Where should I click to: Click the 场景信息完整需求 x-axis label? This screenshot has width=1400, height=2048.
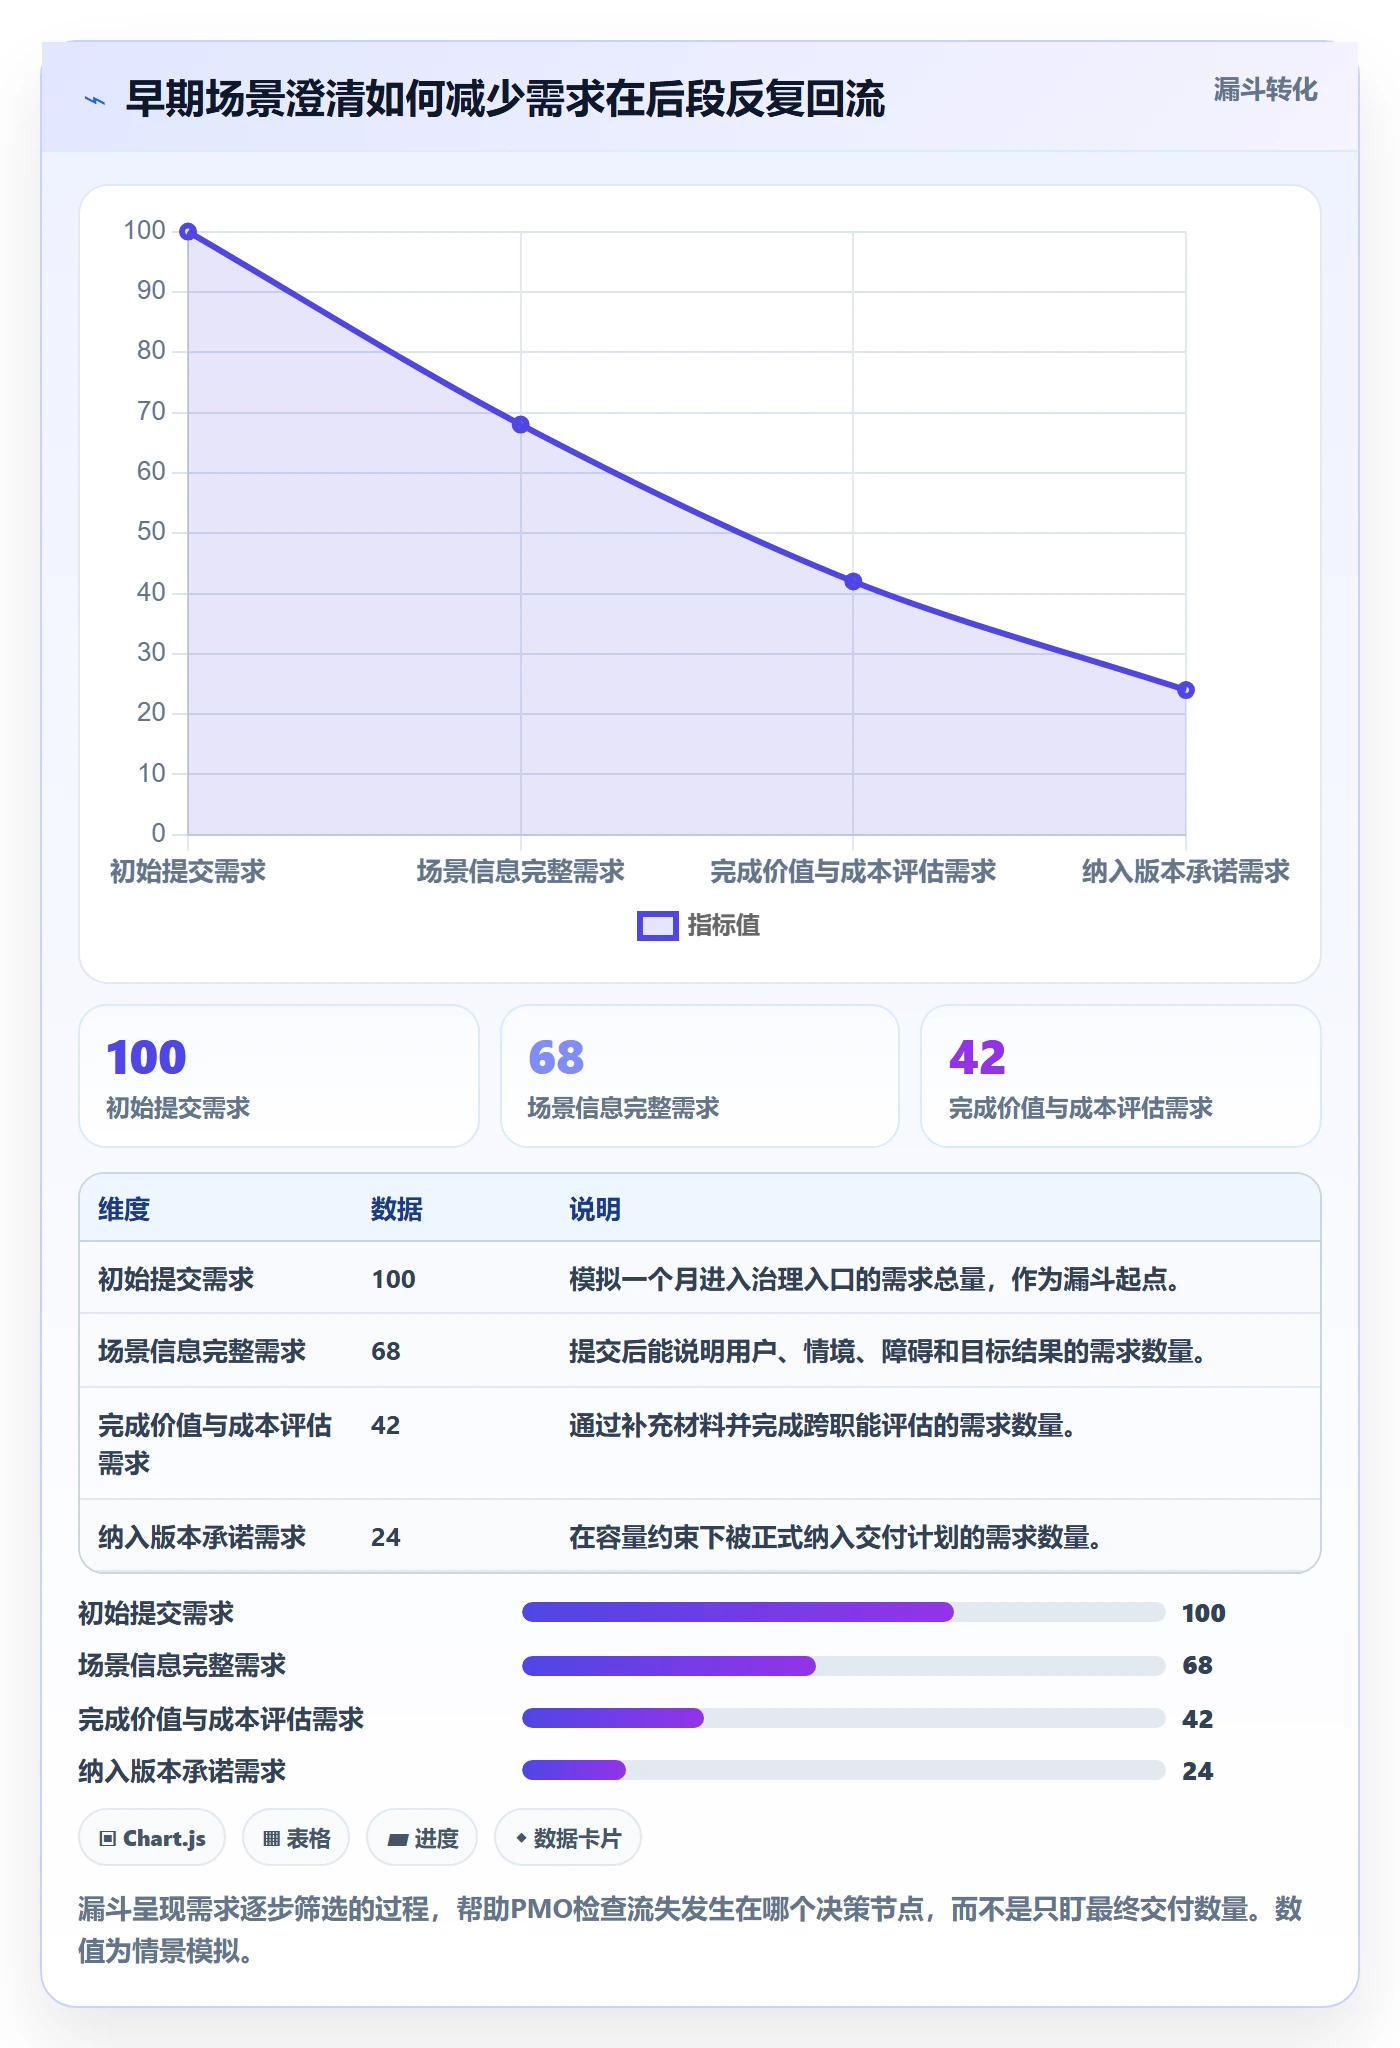[x=520, y=872]
